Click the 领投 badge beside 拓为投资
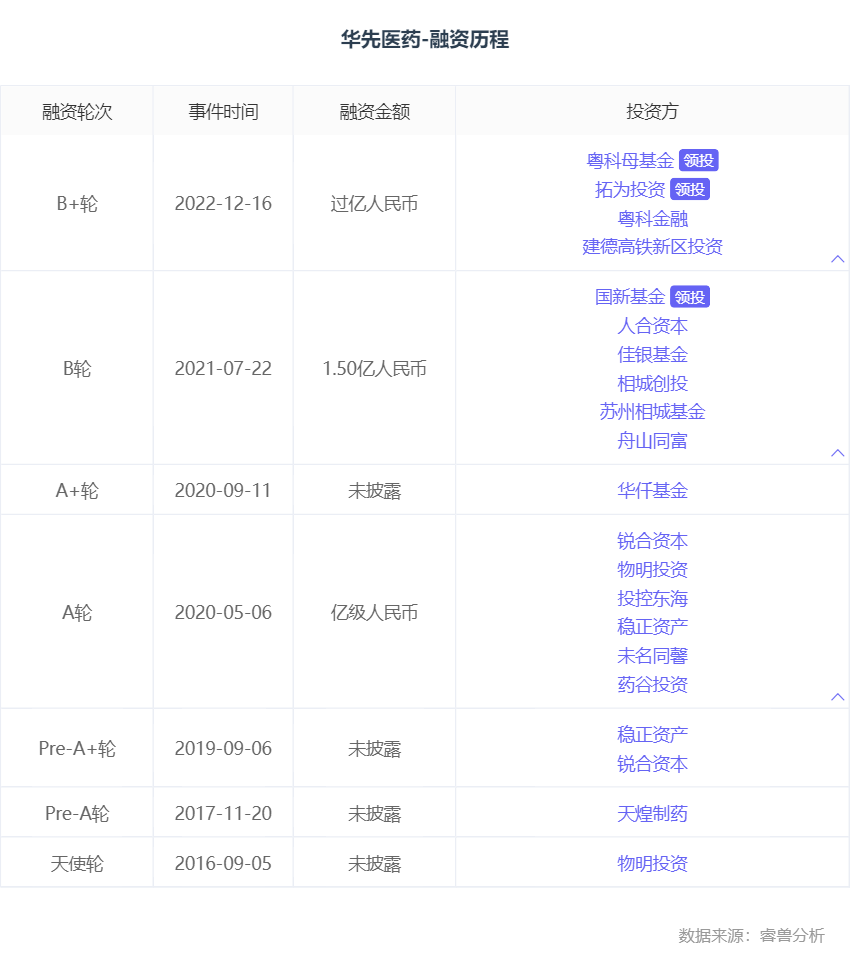This screenshot has height=978, width=850. point(690,190)
